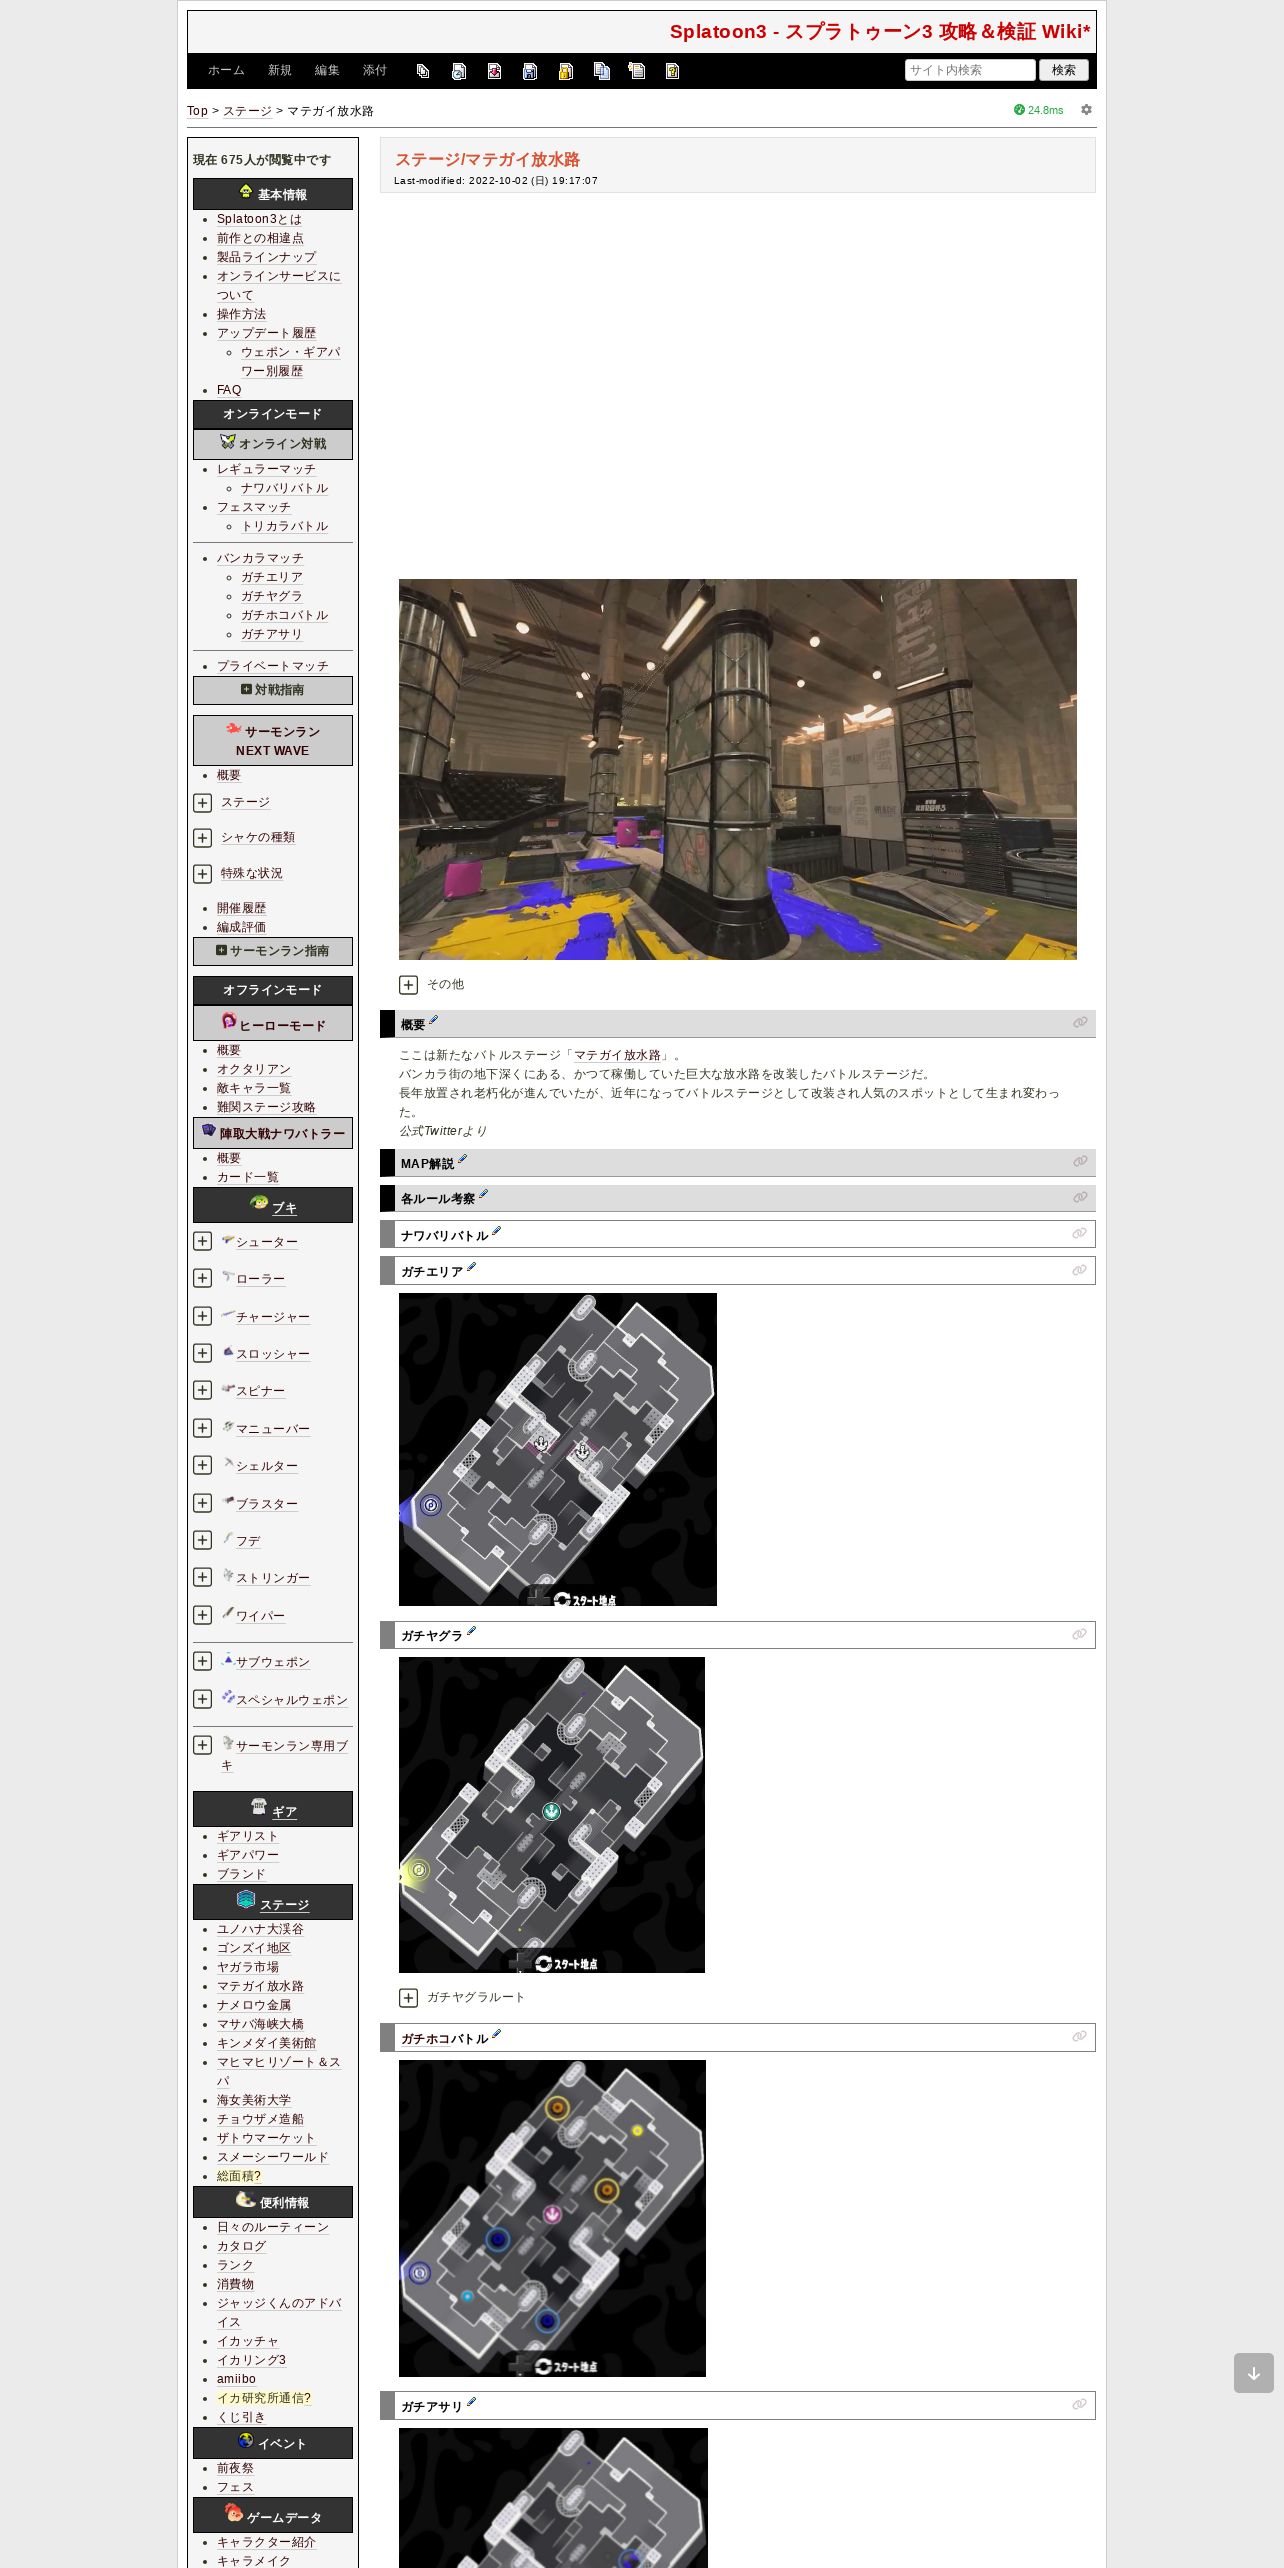
Task: Expand the サブウェポン list
Action: point(202,1661)
